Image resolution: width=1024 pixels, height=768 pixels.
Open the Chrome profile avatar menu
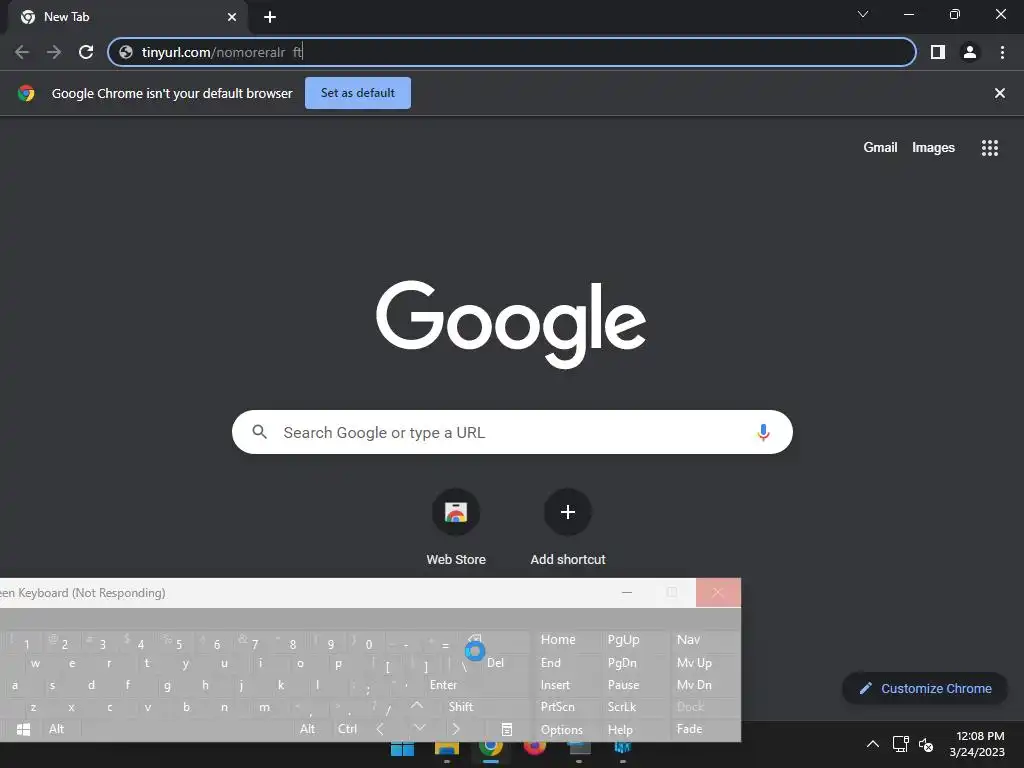970,52
